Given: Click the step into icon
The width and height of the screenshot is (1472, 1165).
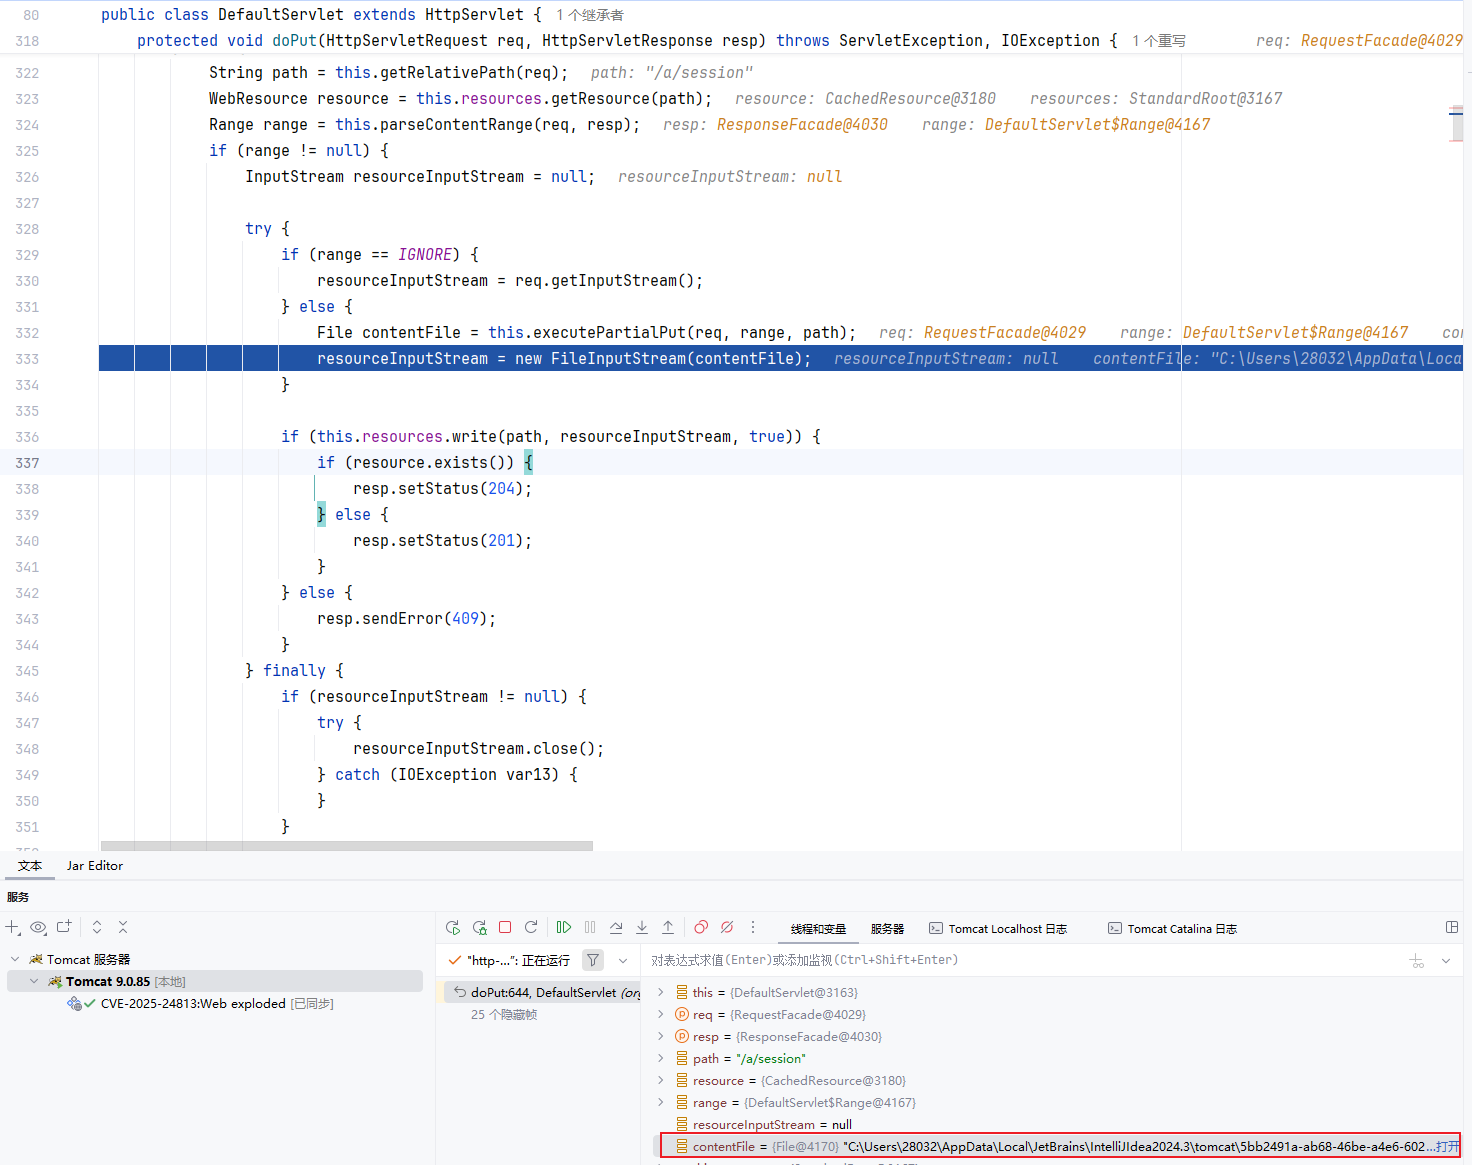Looking at the screenshot, I should (x=642, y=927).
